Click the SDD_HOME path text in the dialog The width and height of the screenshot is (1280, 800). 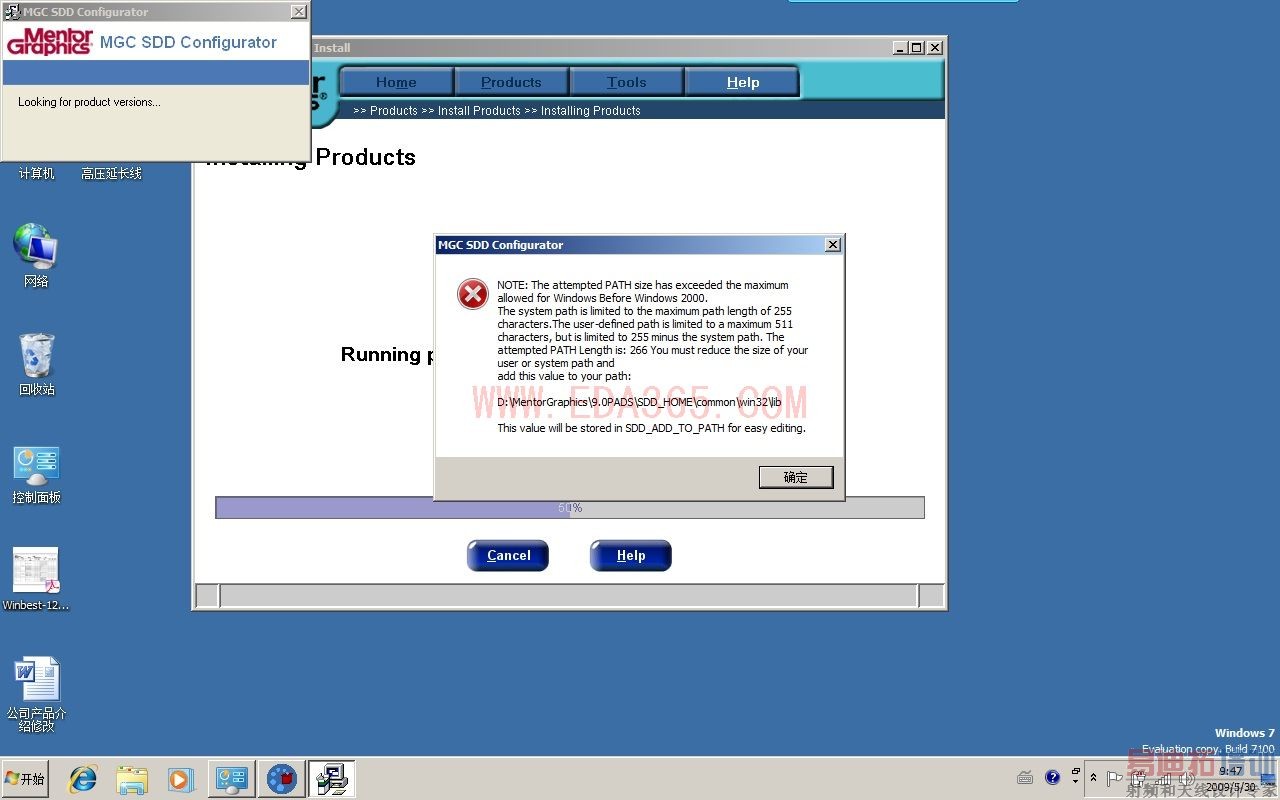639,402
